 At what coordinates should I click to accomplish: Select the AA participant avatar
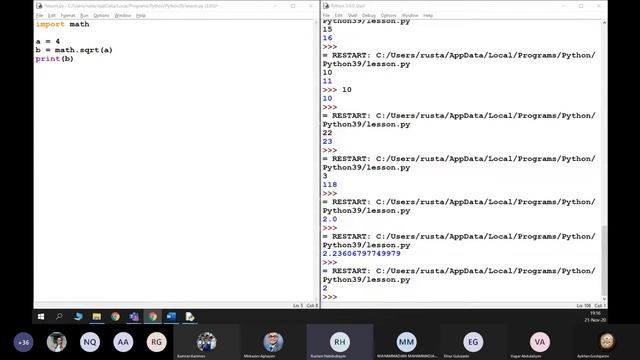[123, 342]
